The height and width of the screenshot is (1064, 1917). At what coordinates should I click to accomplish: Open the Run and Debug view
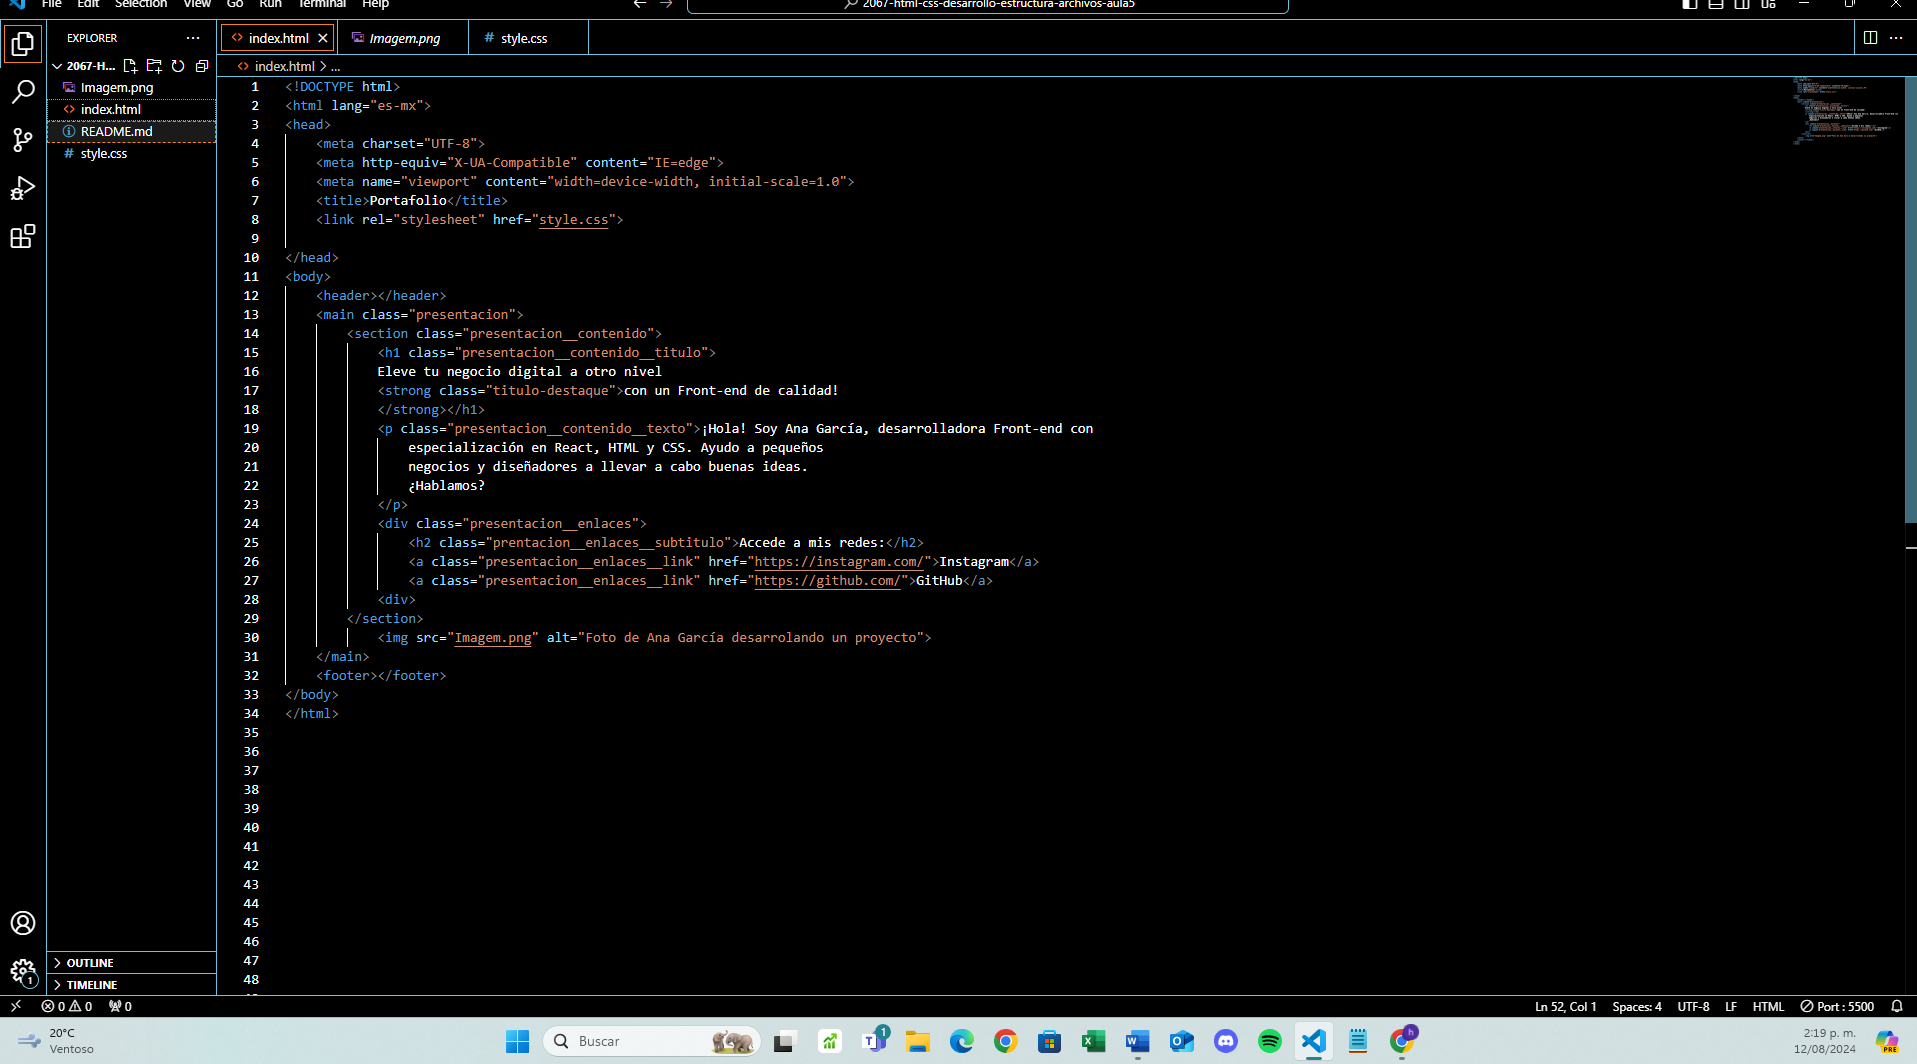coord(23,188)
